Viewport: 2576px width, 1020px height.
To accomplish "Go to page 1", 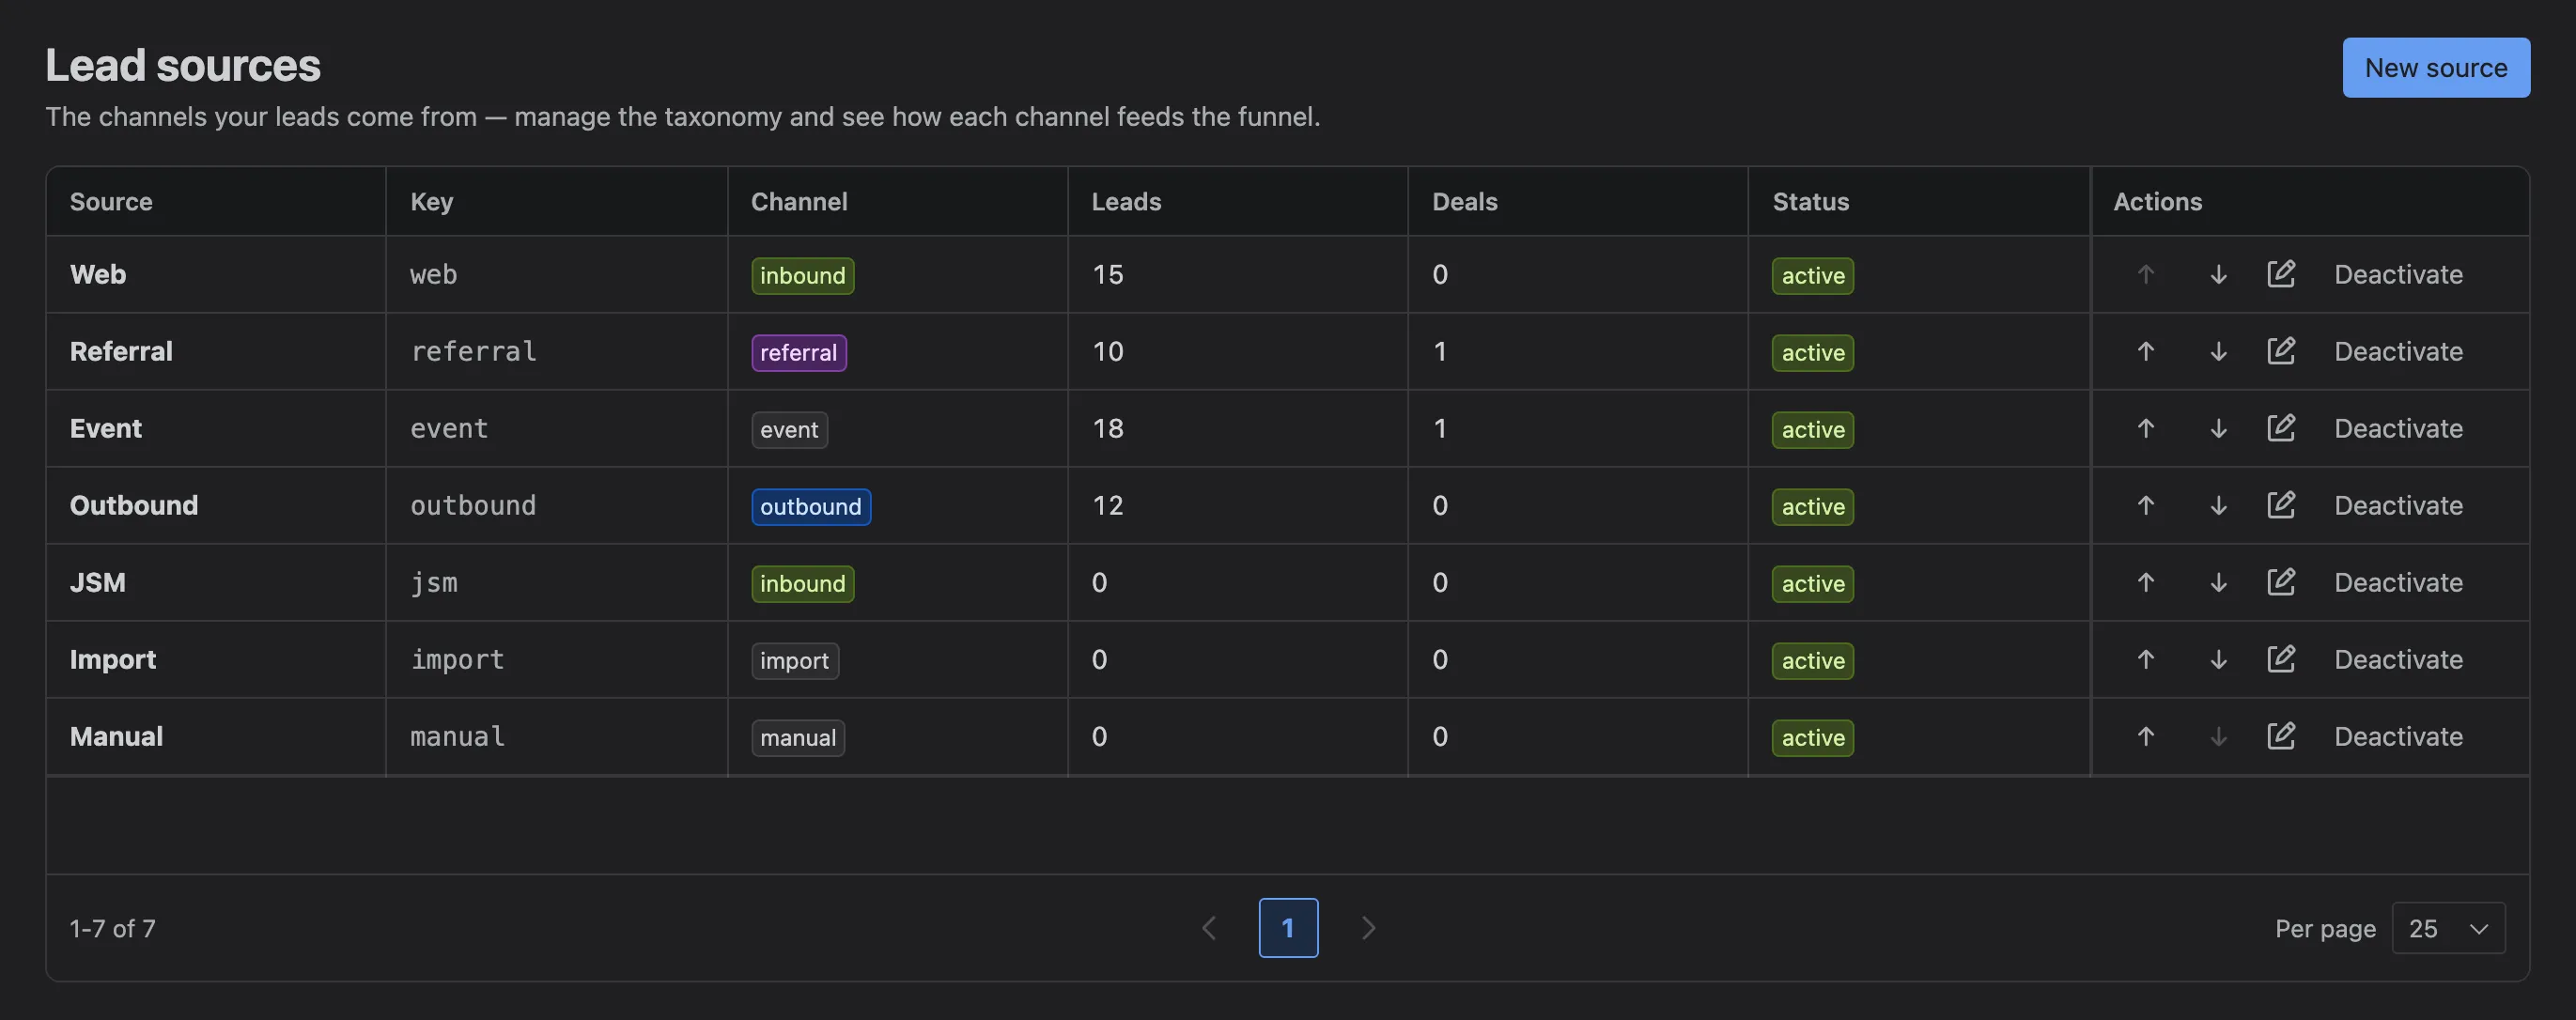I will click(1288, 928).
